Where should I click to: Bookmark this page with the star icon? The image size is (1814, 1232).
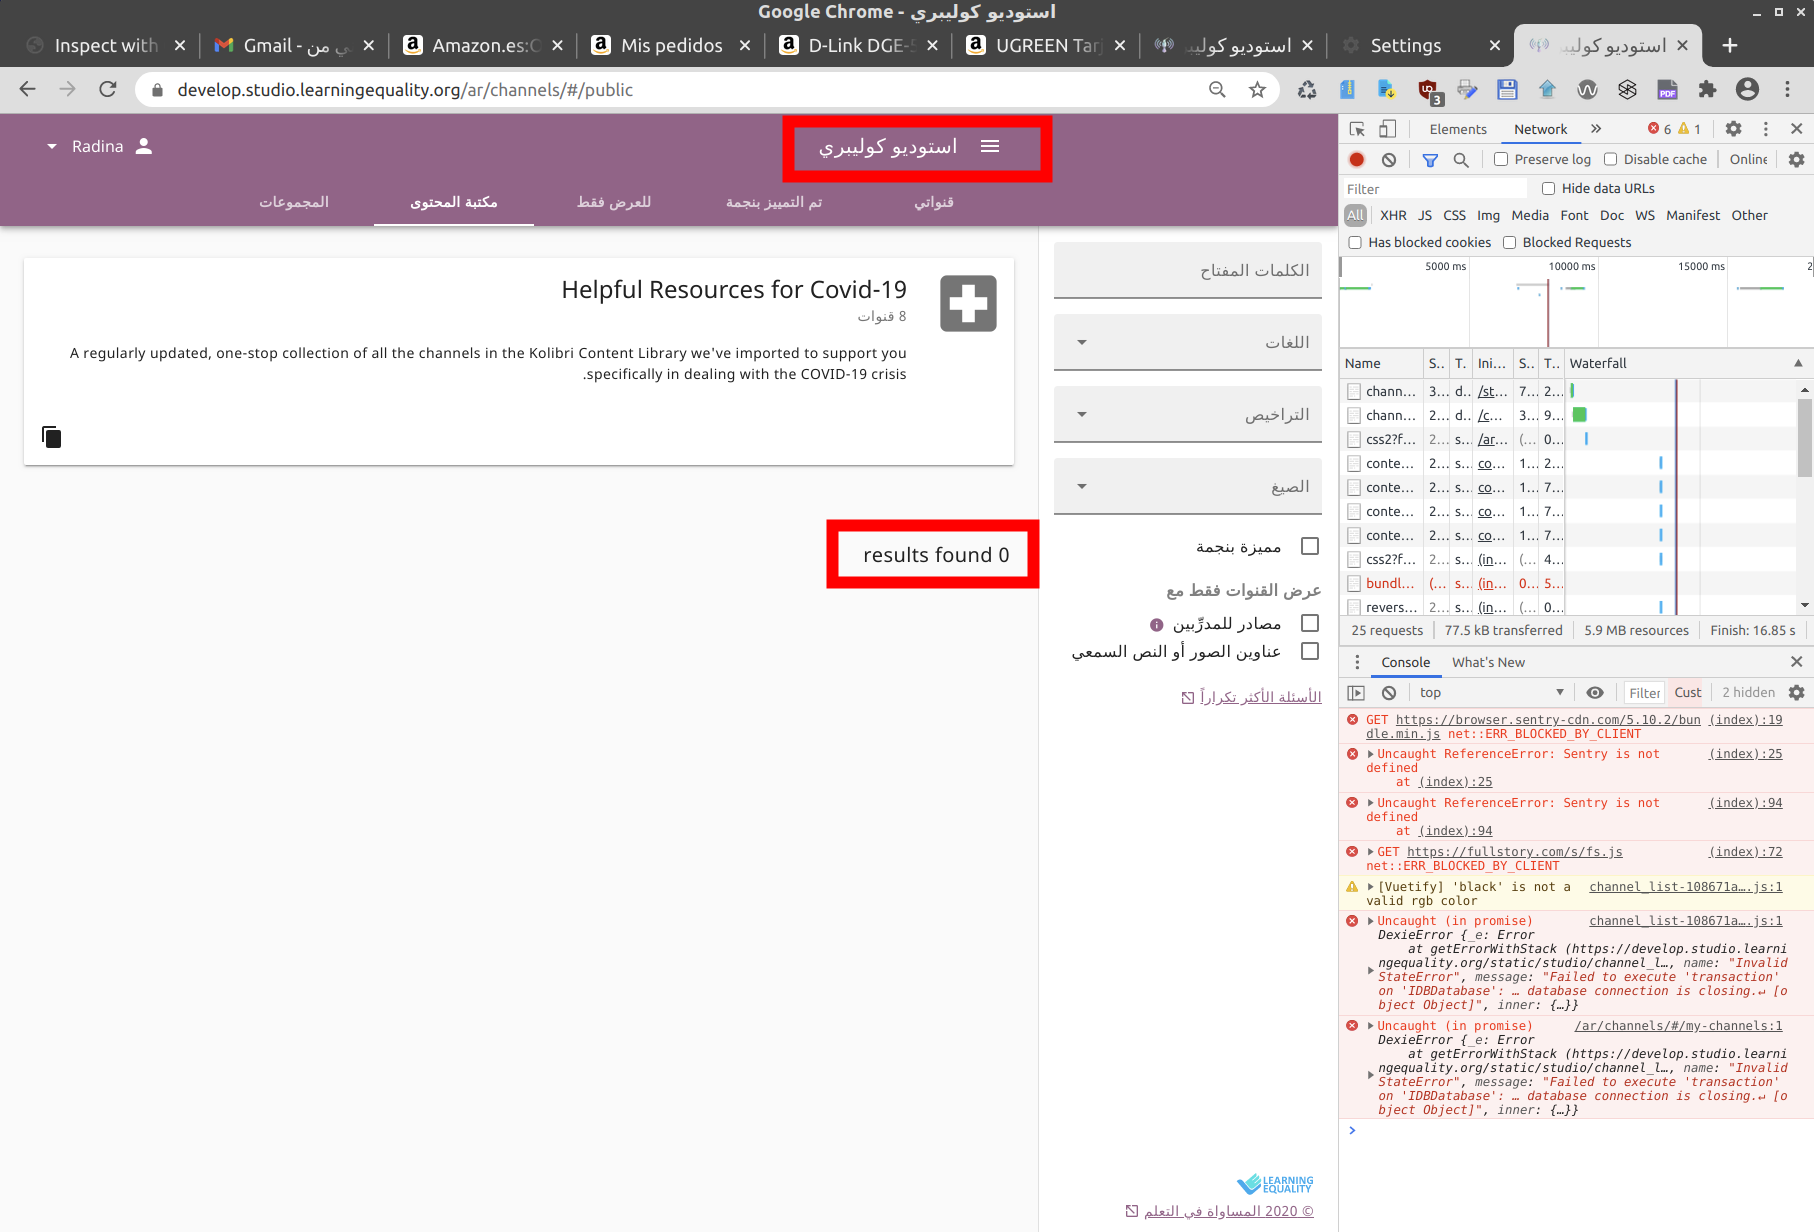coord(1257,89)
